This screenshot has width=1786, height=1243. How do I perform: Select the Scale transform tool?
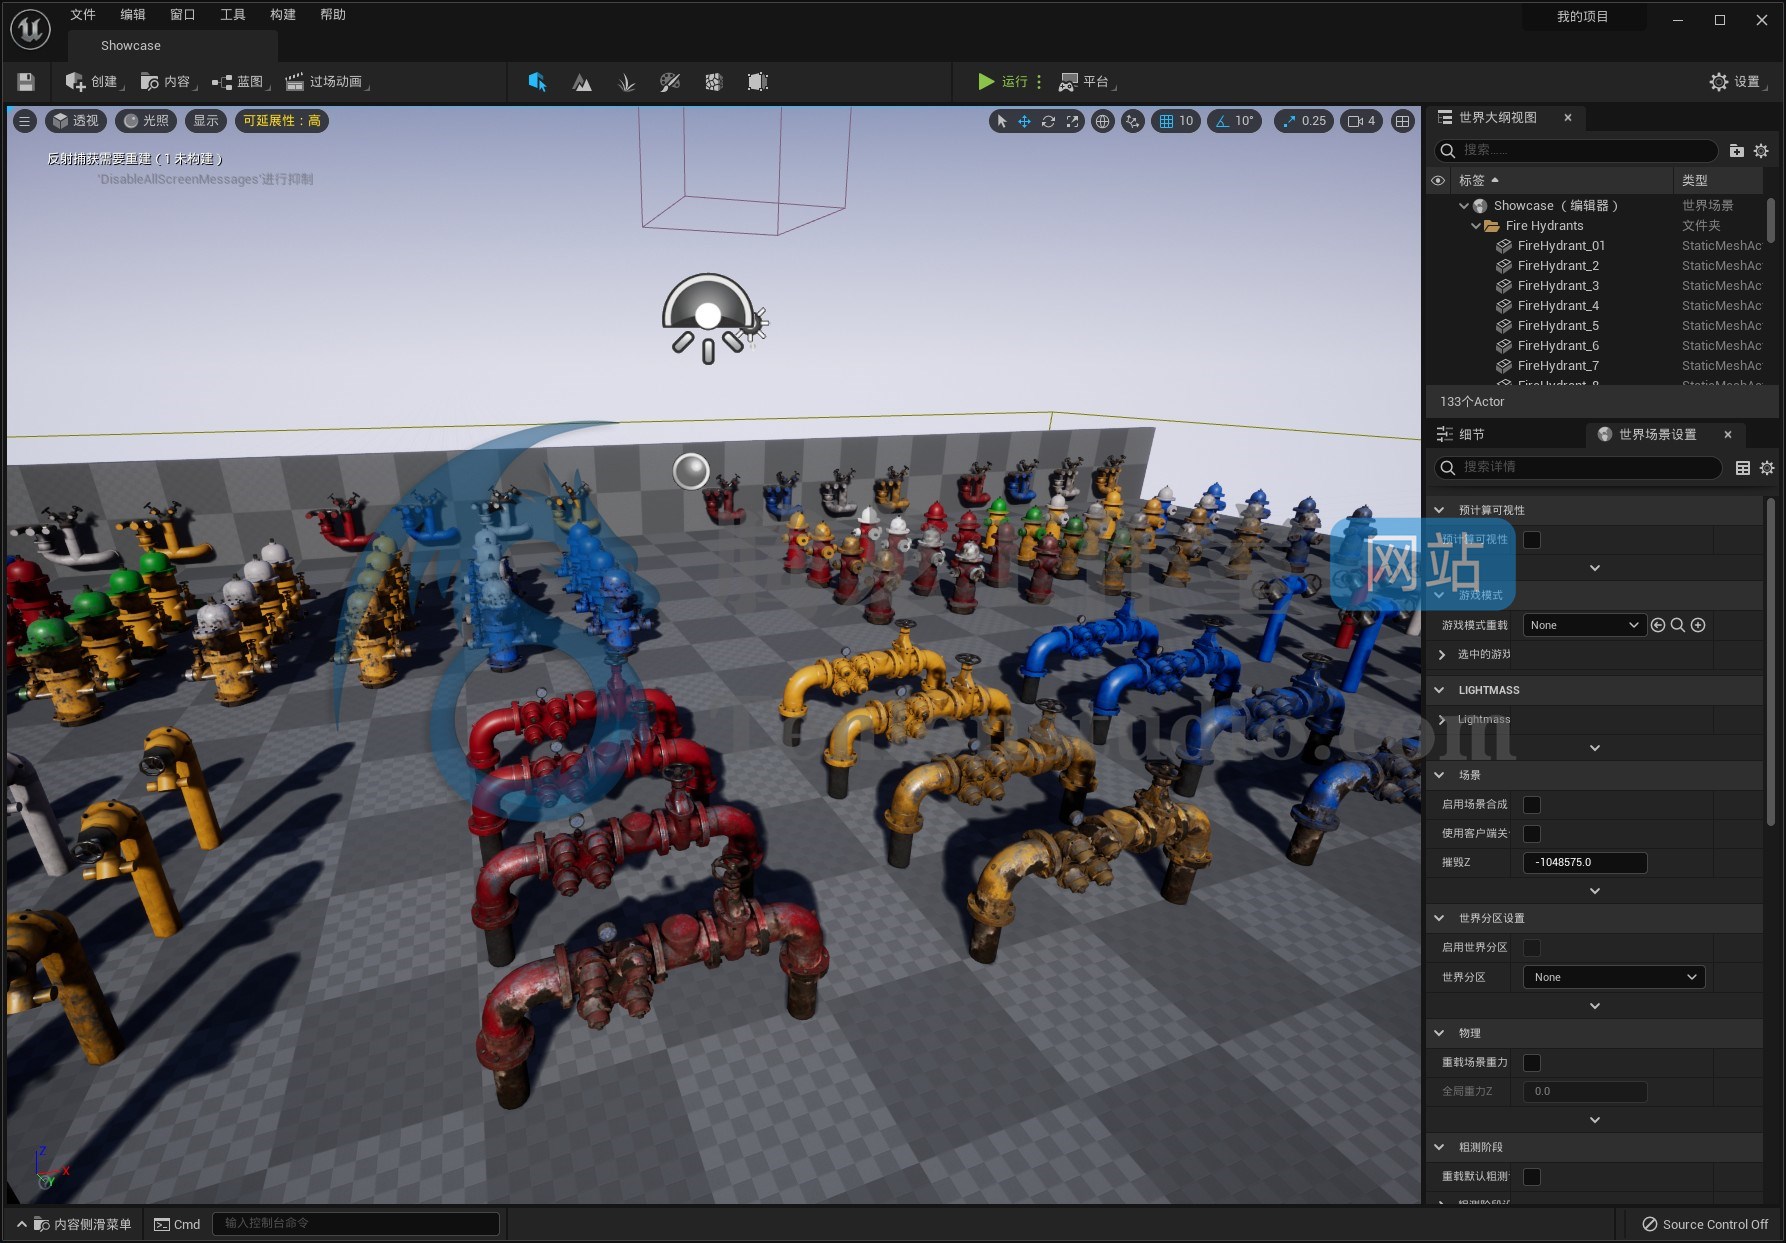click(1071, 121)
